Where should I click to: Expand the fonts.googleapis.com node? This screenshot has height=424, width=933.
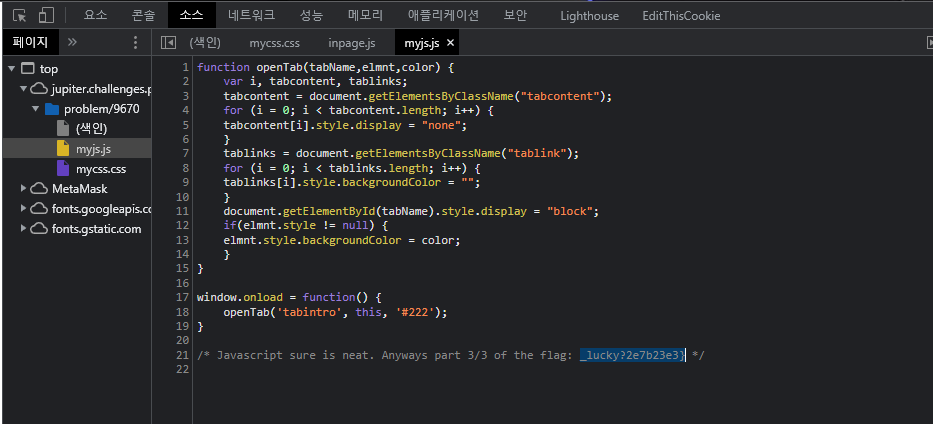(23, 209)
